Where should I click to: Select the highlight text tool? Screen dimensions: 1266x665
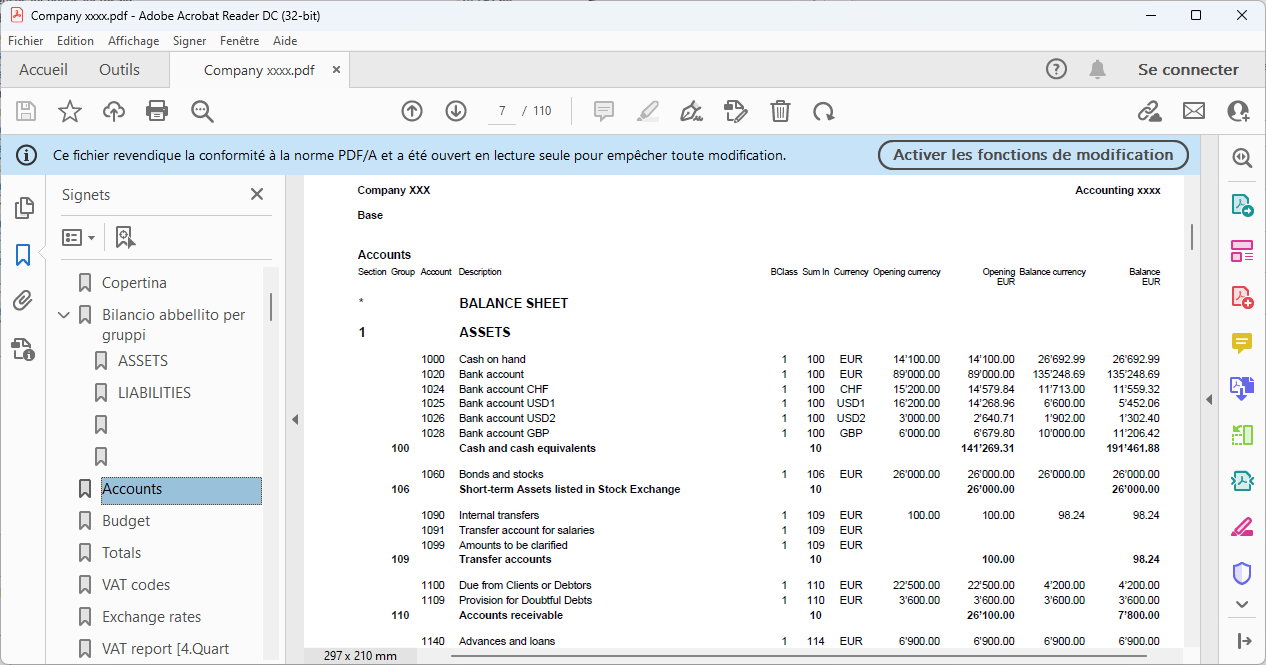click(648, 111)
